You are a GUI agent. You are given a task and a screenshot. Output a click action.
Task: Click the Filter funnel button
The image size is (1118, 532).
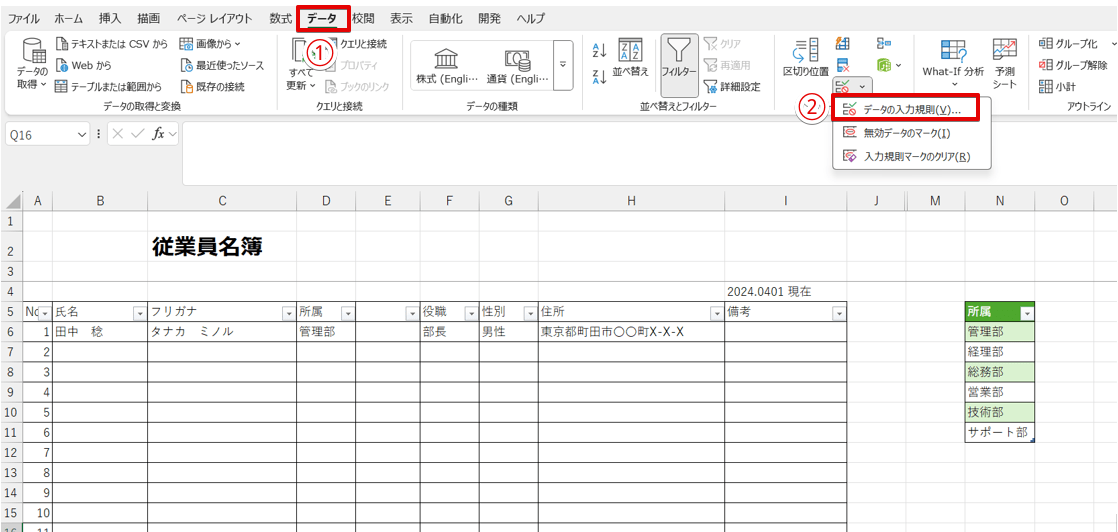(x=679, y=62)
